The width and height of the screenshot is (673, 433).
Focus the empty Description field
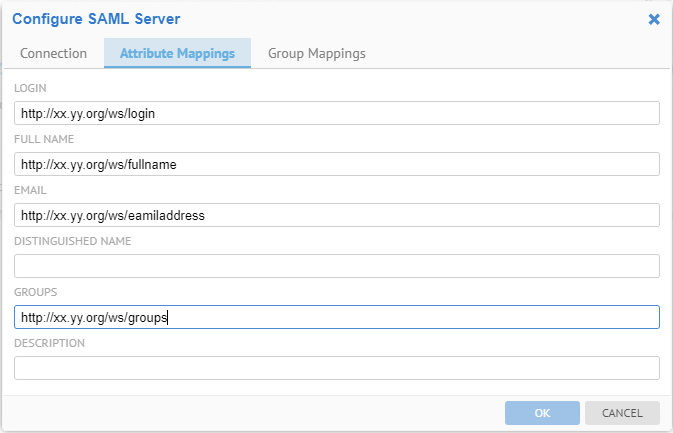(337, 368)
